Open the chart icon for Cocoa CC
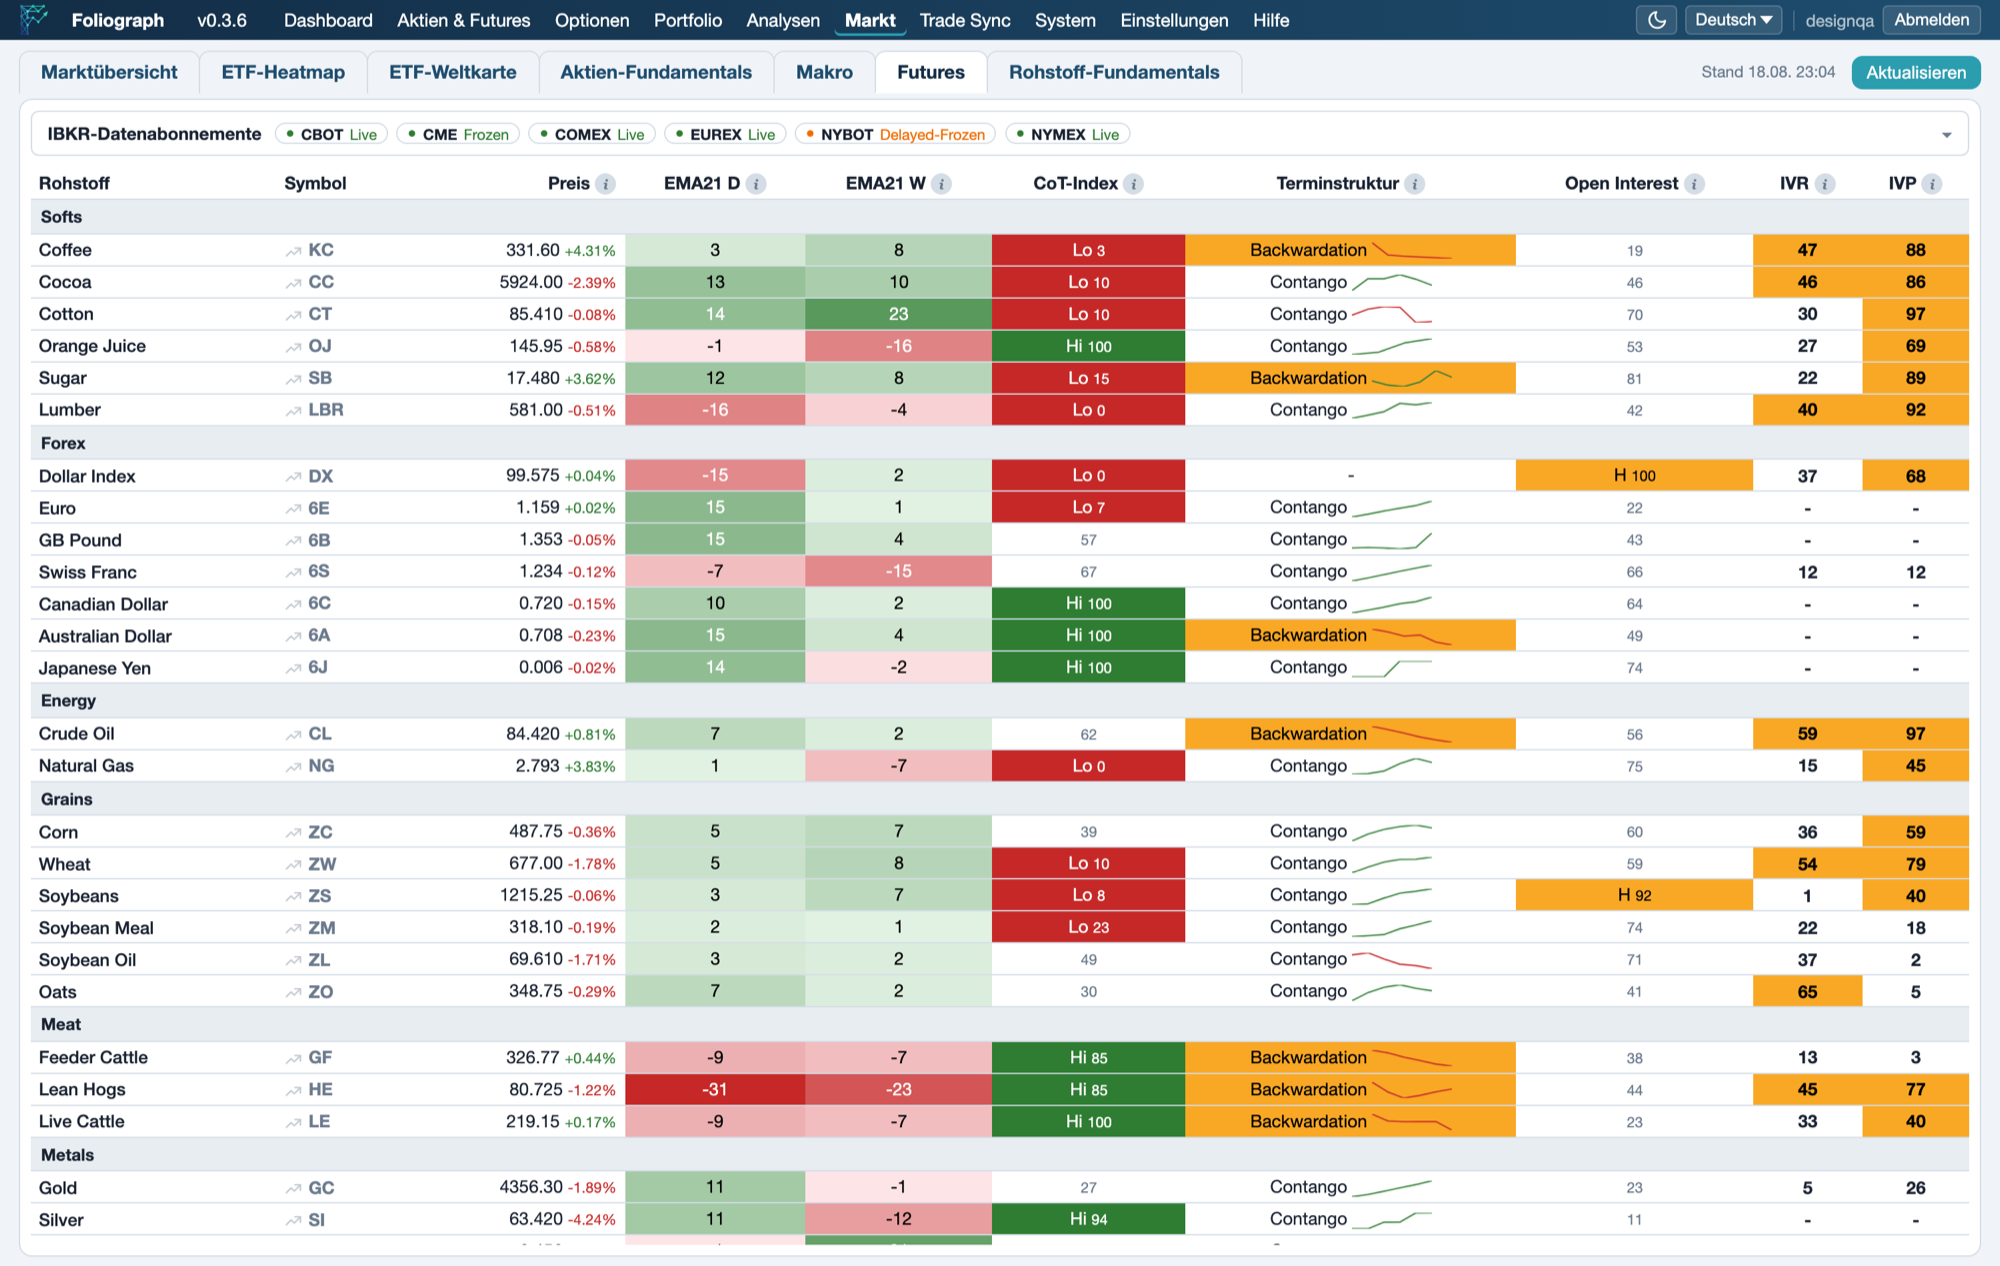This screenshot has width=2000, height=1266. [293, 283]
